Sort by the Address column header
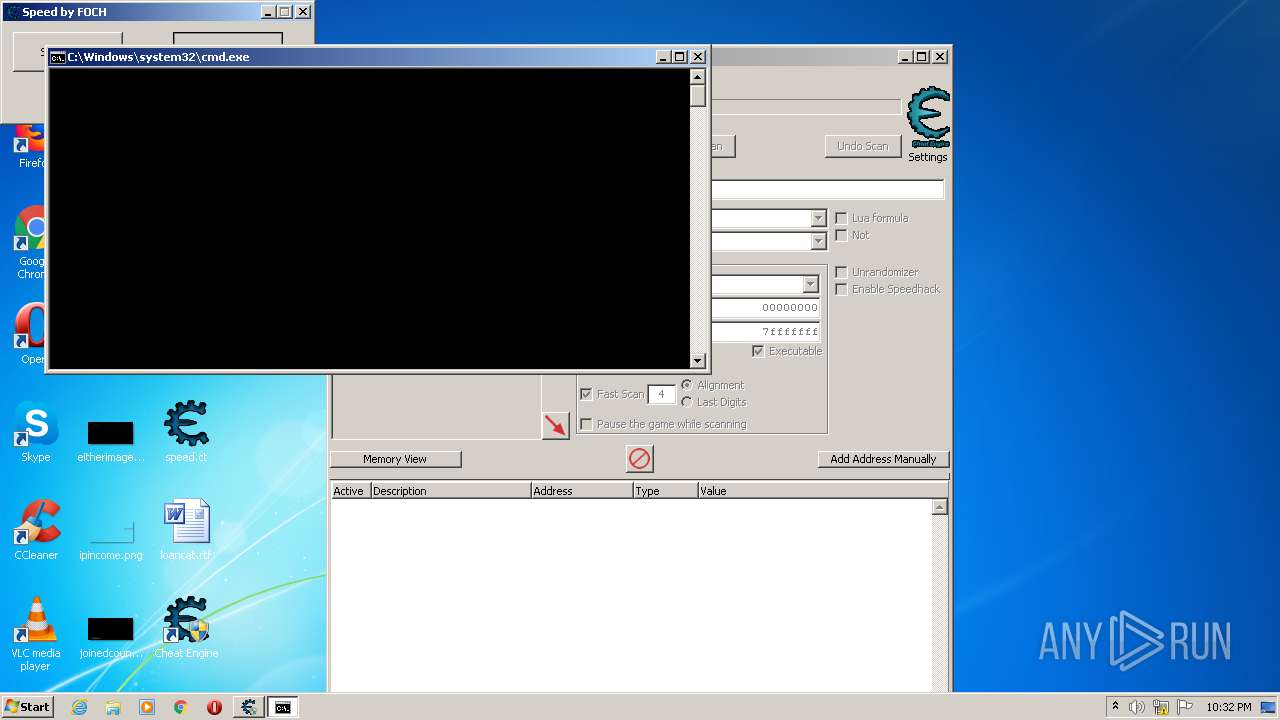Viewport: 1280px width, 720px height. 582,491
